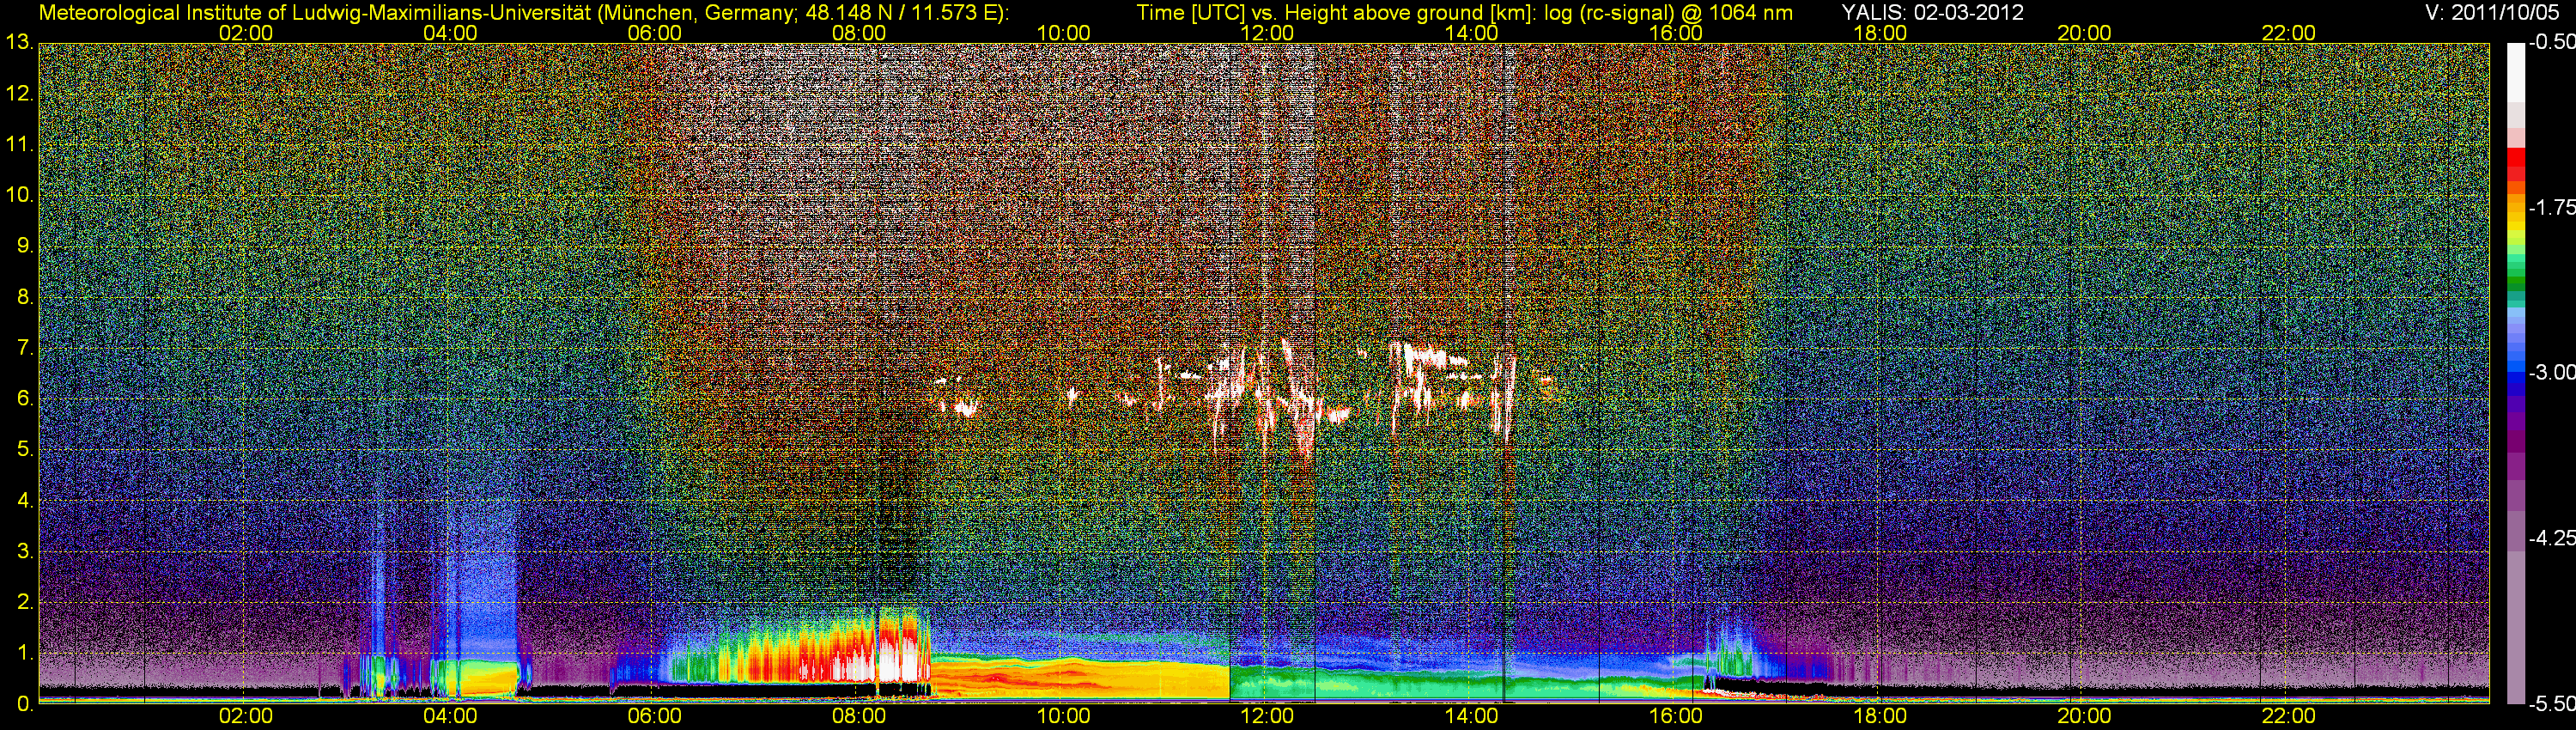Click the 06:00 label on the top time axis
Viewport: 2576px width, 730px height.
654,33
